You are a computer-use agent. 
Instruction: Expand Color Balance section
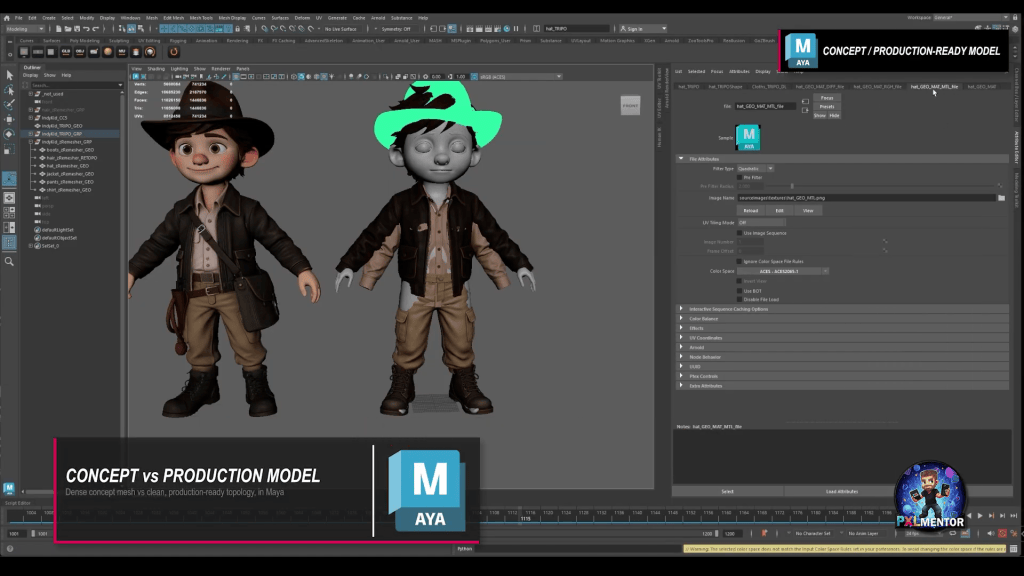pyautogui.click(x=681, y=319)
